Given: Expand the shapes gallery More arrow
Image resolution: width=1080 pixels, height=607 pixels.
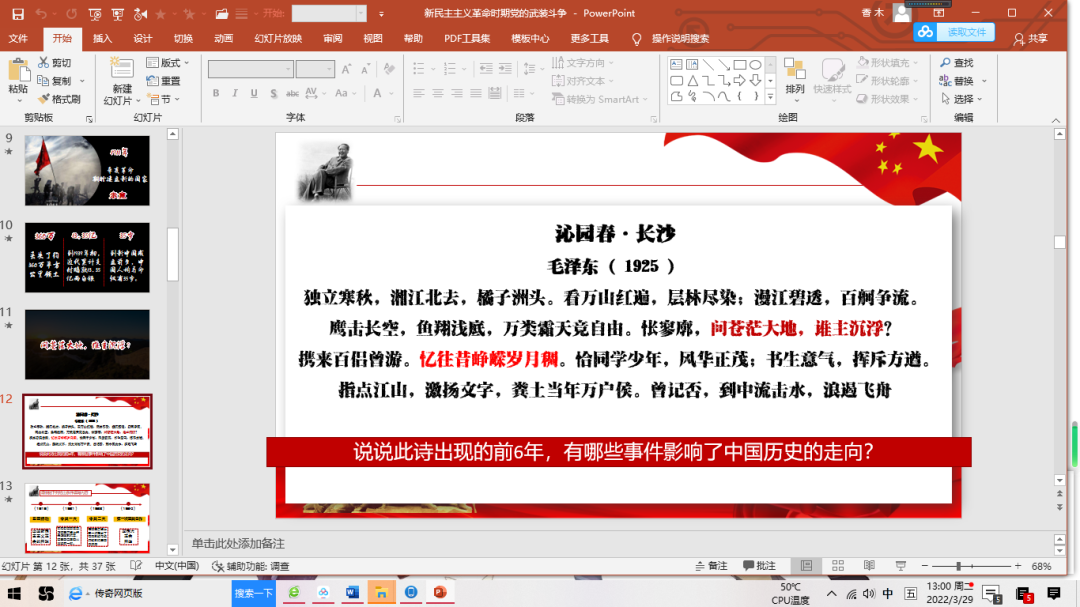Looking at the screenshot, I should click(x=771, y=97).
